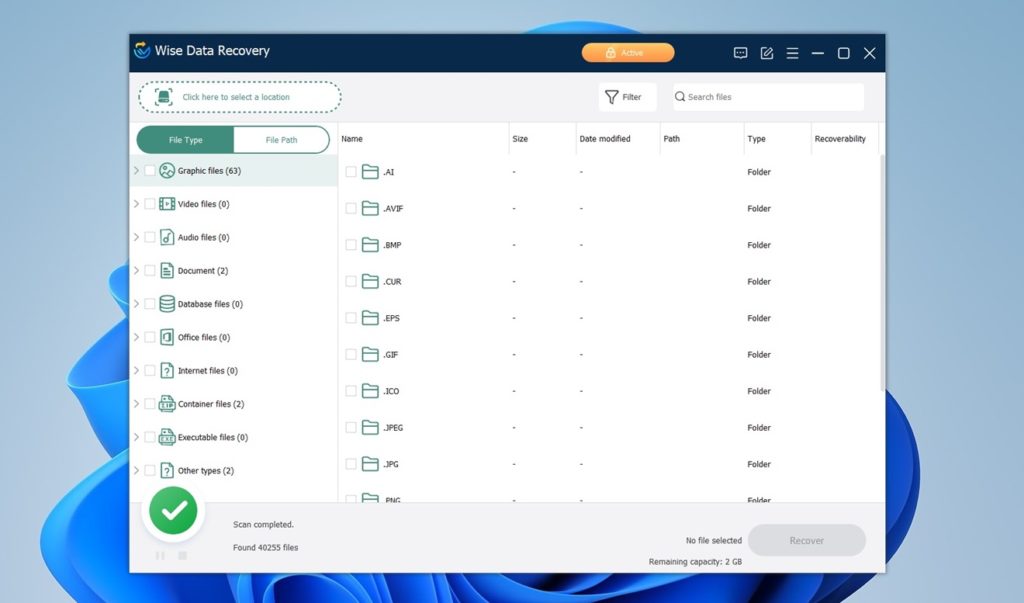Click the .GIF folder icon
Image resolution: width=1024 pixels, height=603 pixels.
(370, 355)
